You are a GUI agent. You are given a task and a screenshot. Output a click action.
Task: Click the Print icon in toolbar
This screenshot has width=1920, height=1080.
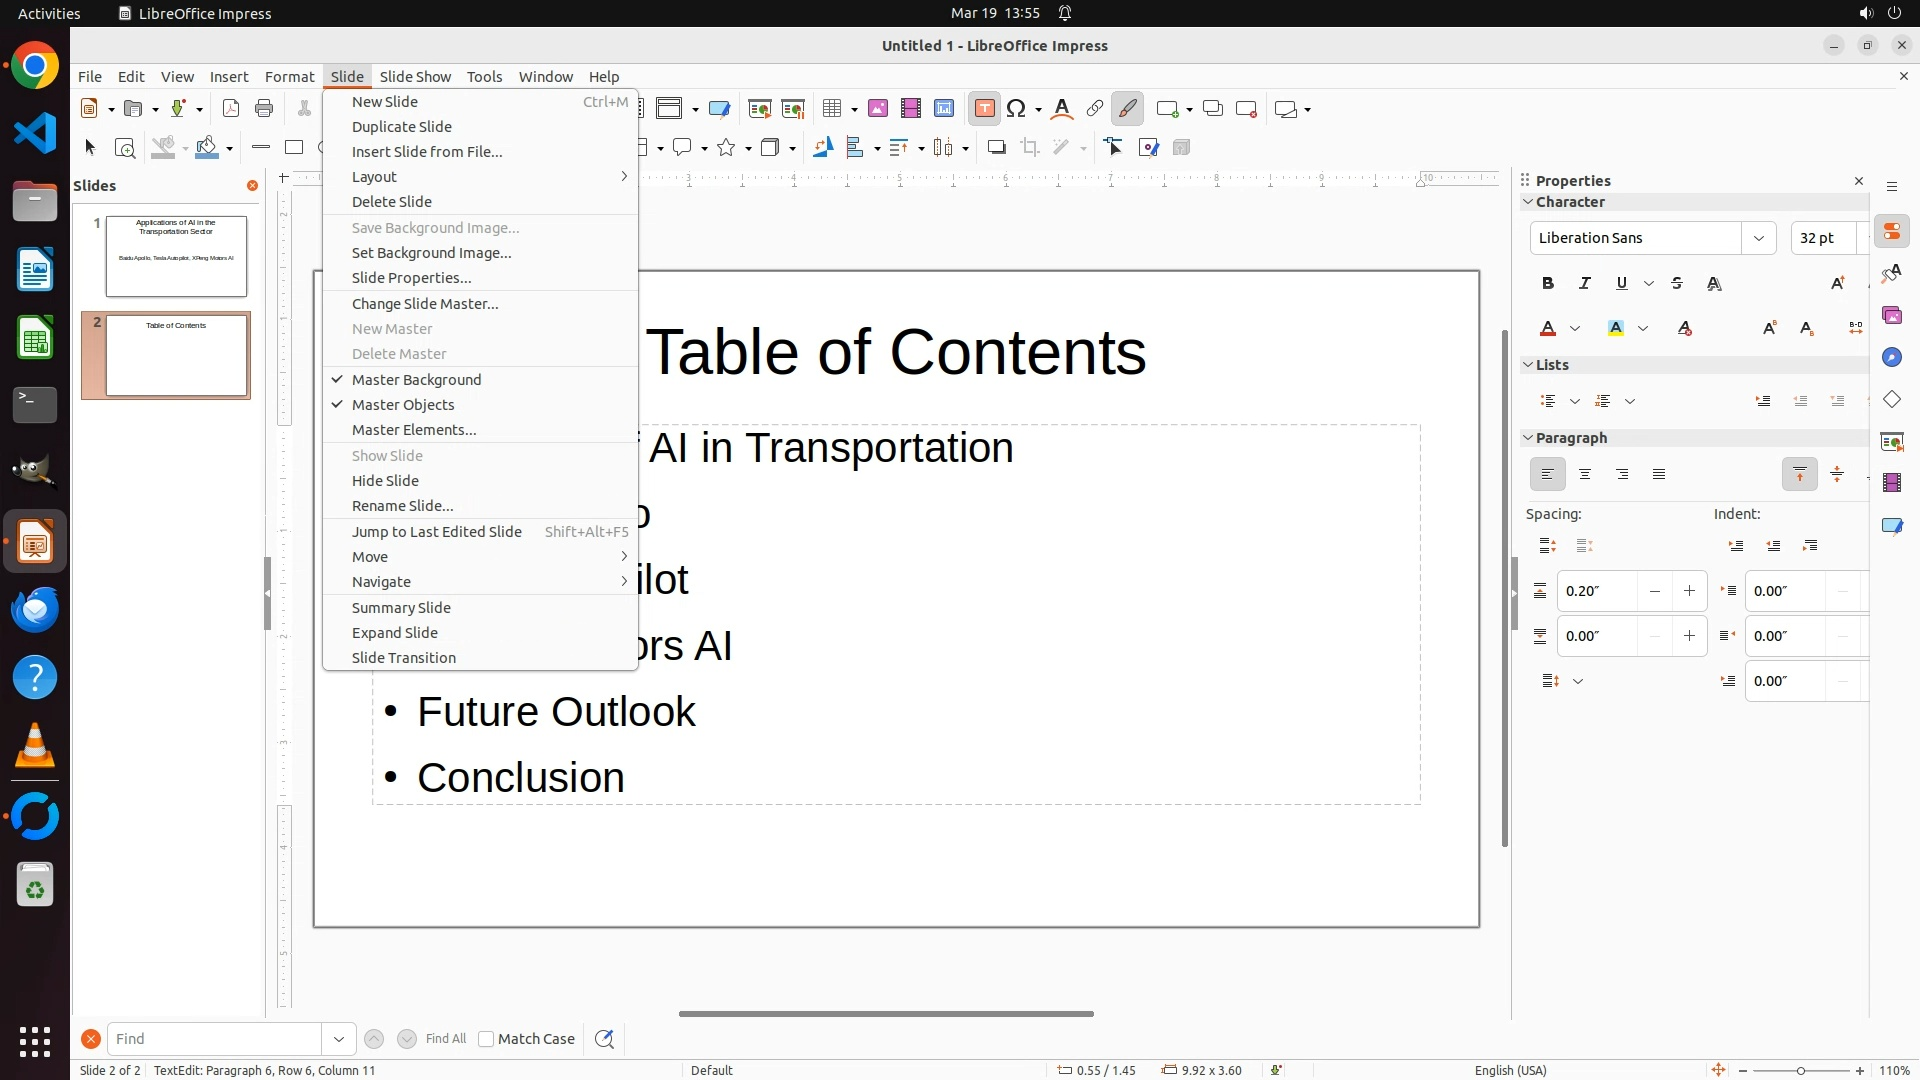264,109
